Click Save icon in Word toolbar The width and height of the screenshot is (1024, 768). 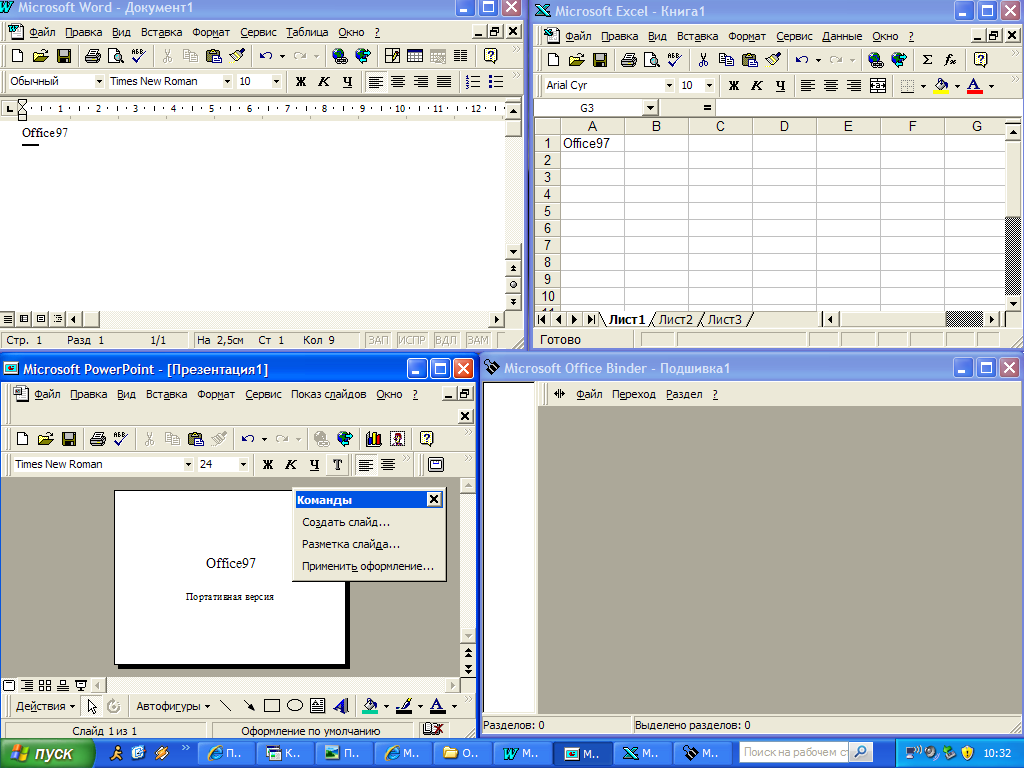tap(63, 56)
